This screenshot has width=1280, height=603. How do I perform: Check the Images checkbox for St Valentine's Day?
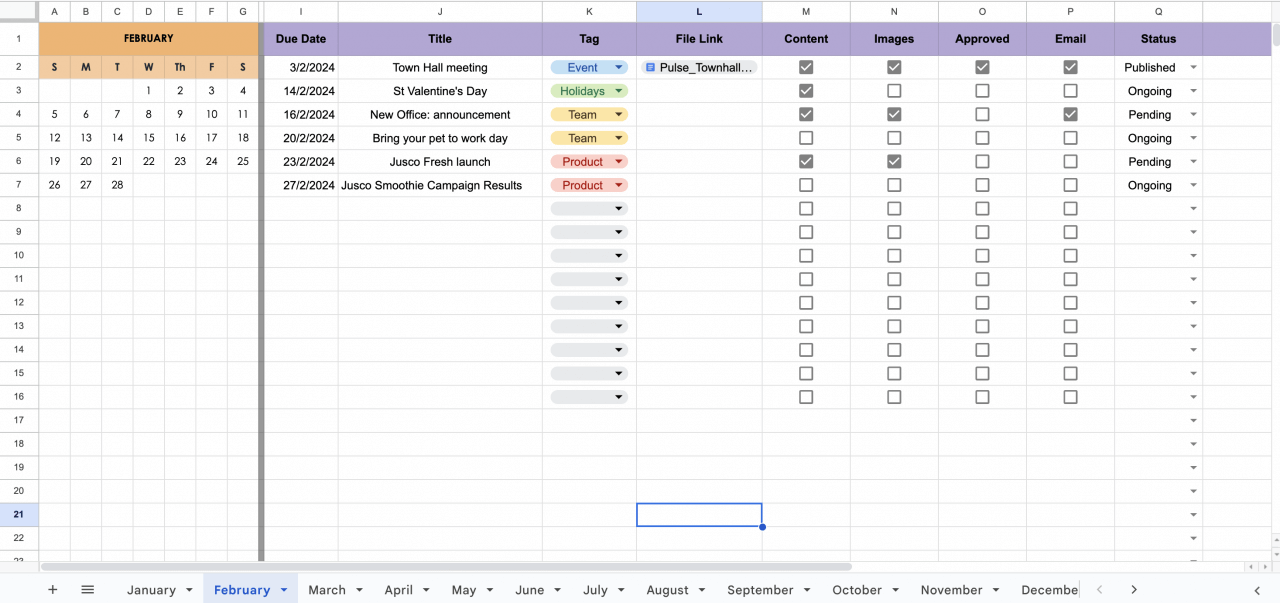point(894,91)
